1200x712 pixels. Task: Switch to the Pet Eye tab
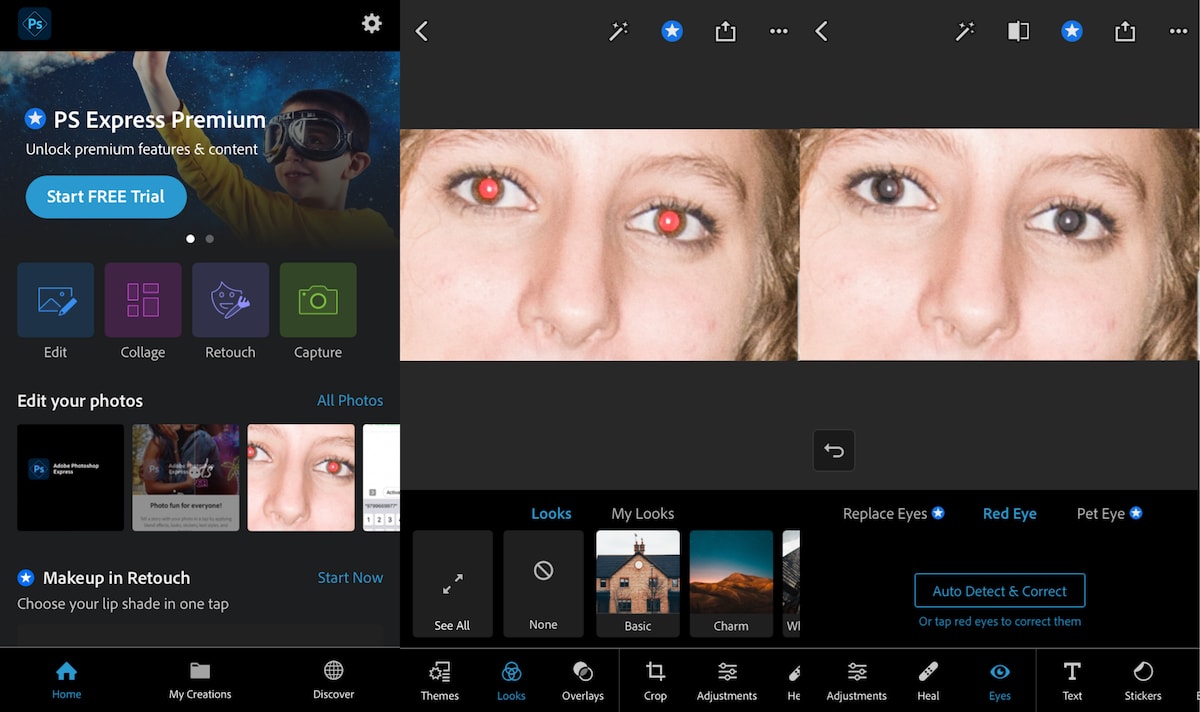(x=1100, y=514)
